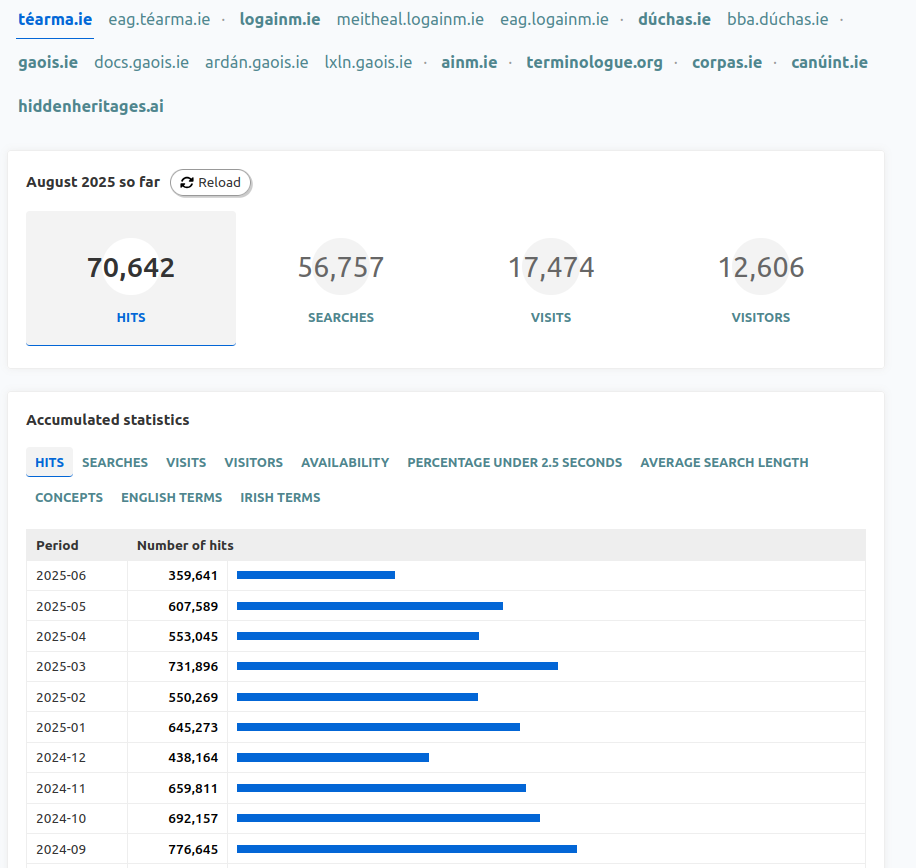Viewport: 916px width, 868px height.
Task: Switch to the CONCEPTS tab
Action: coord(69,497)
